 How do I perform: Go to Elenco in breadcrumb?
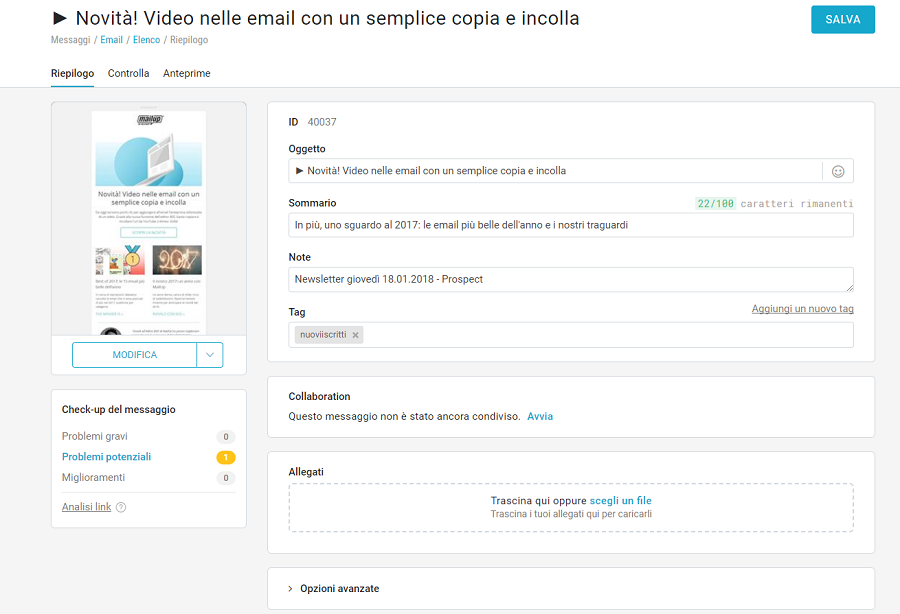point(146,41)
